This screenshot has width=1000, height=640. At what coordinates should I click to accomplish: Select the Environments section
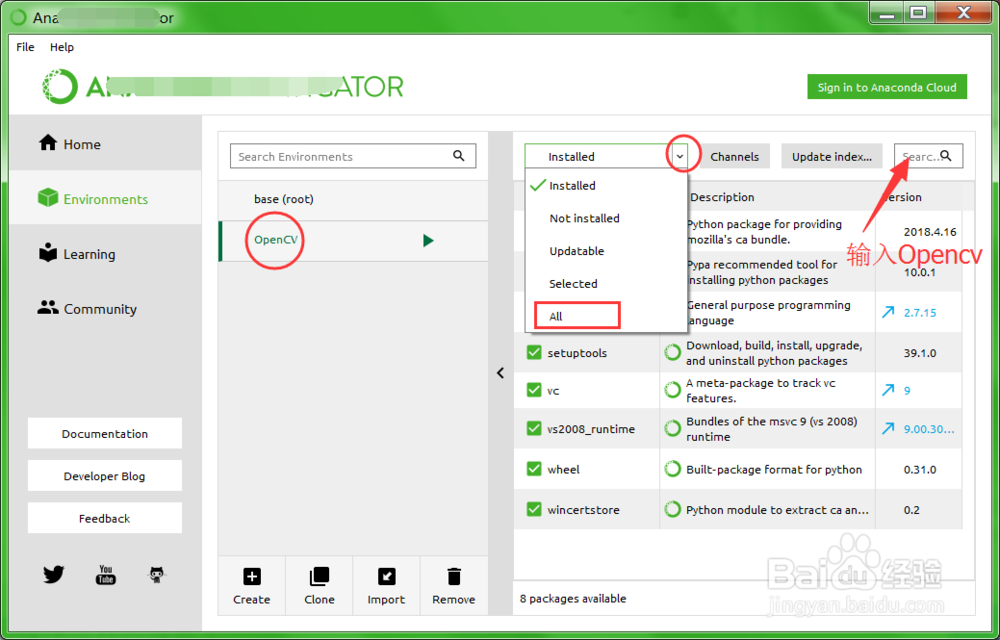point(105,198)
